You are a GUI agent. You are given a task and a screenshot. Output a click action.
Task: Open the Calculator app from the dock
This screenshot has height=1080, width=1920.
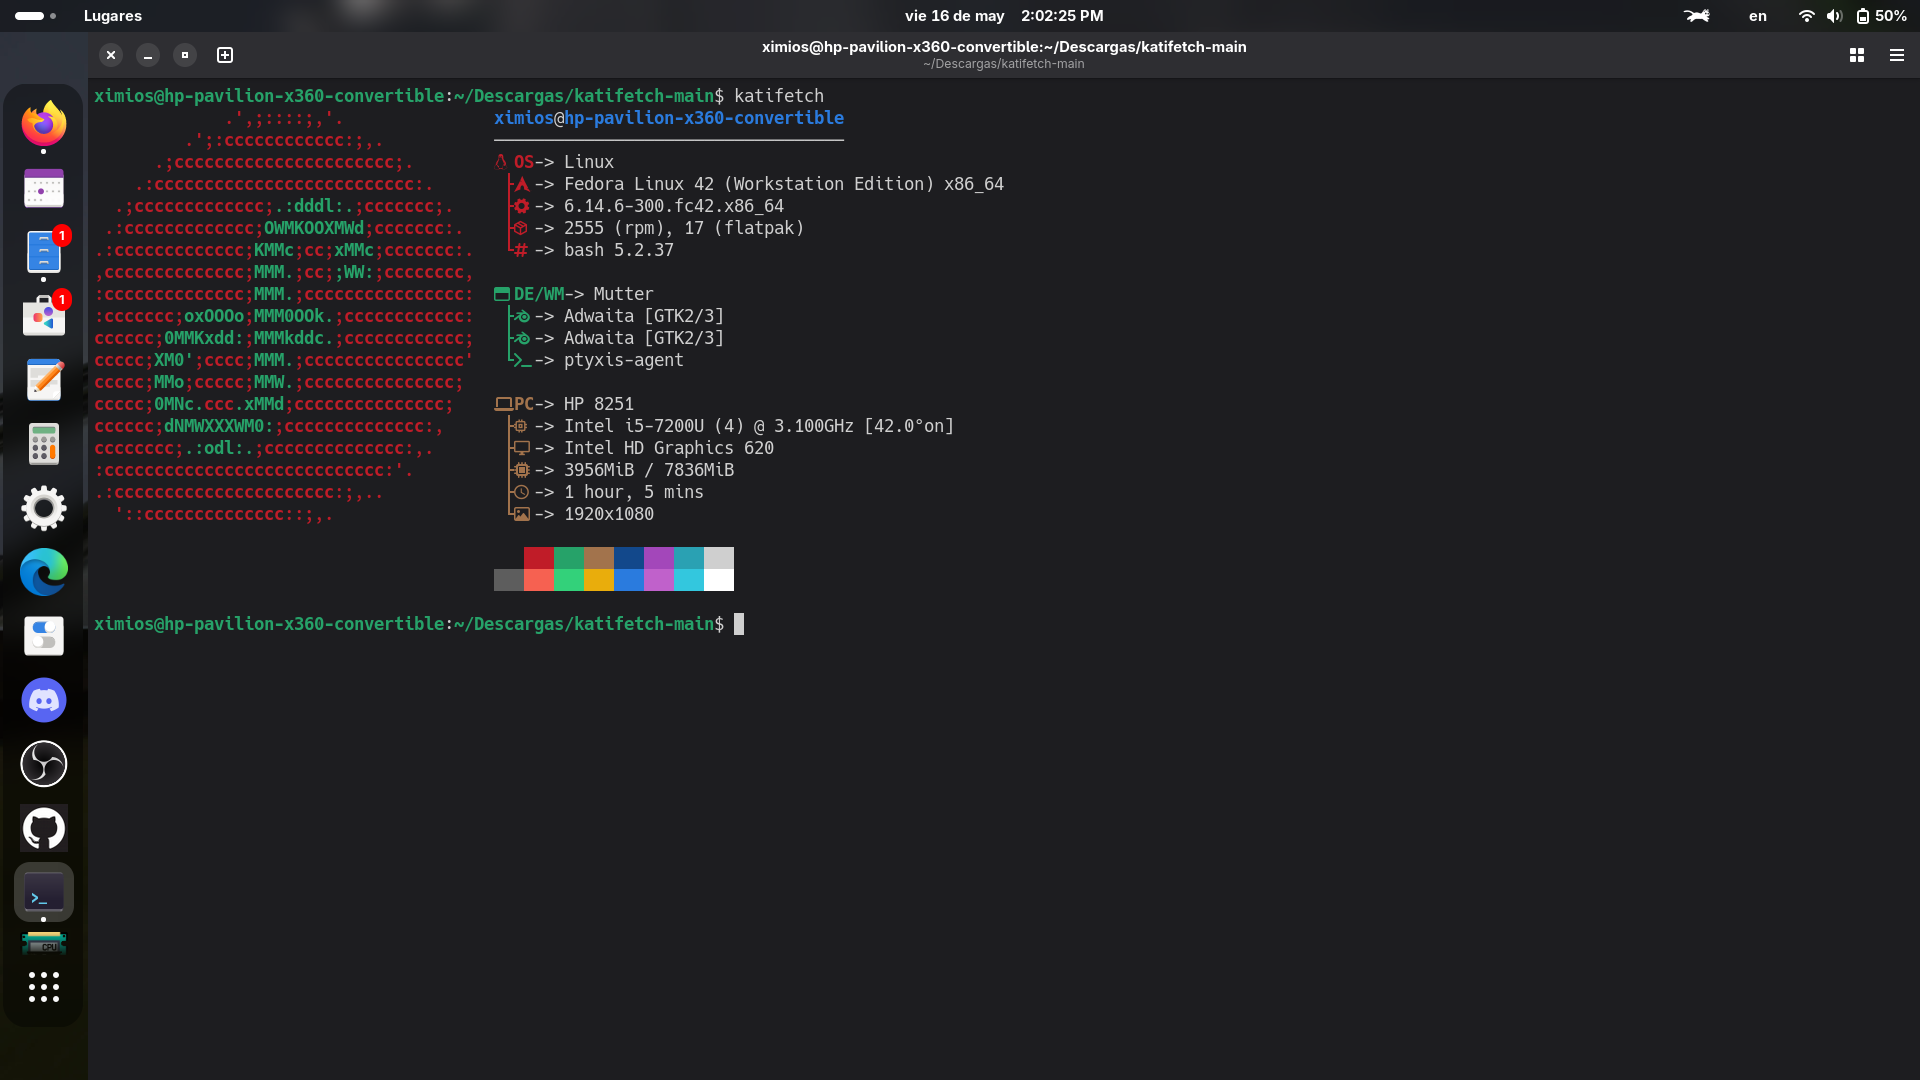[x=44, y=444]
